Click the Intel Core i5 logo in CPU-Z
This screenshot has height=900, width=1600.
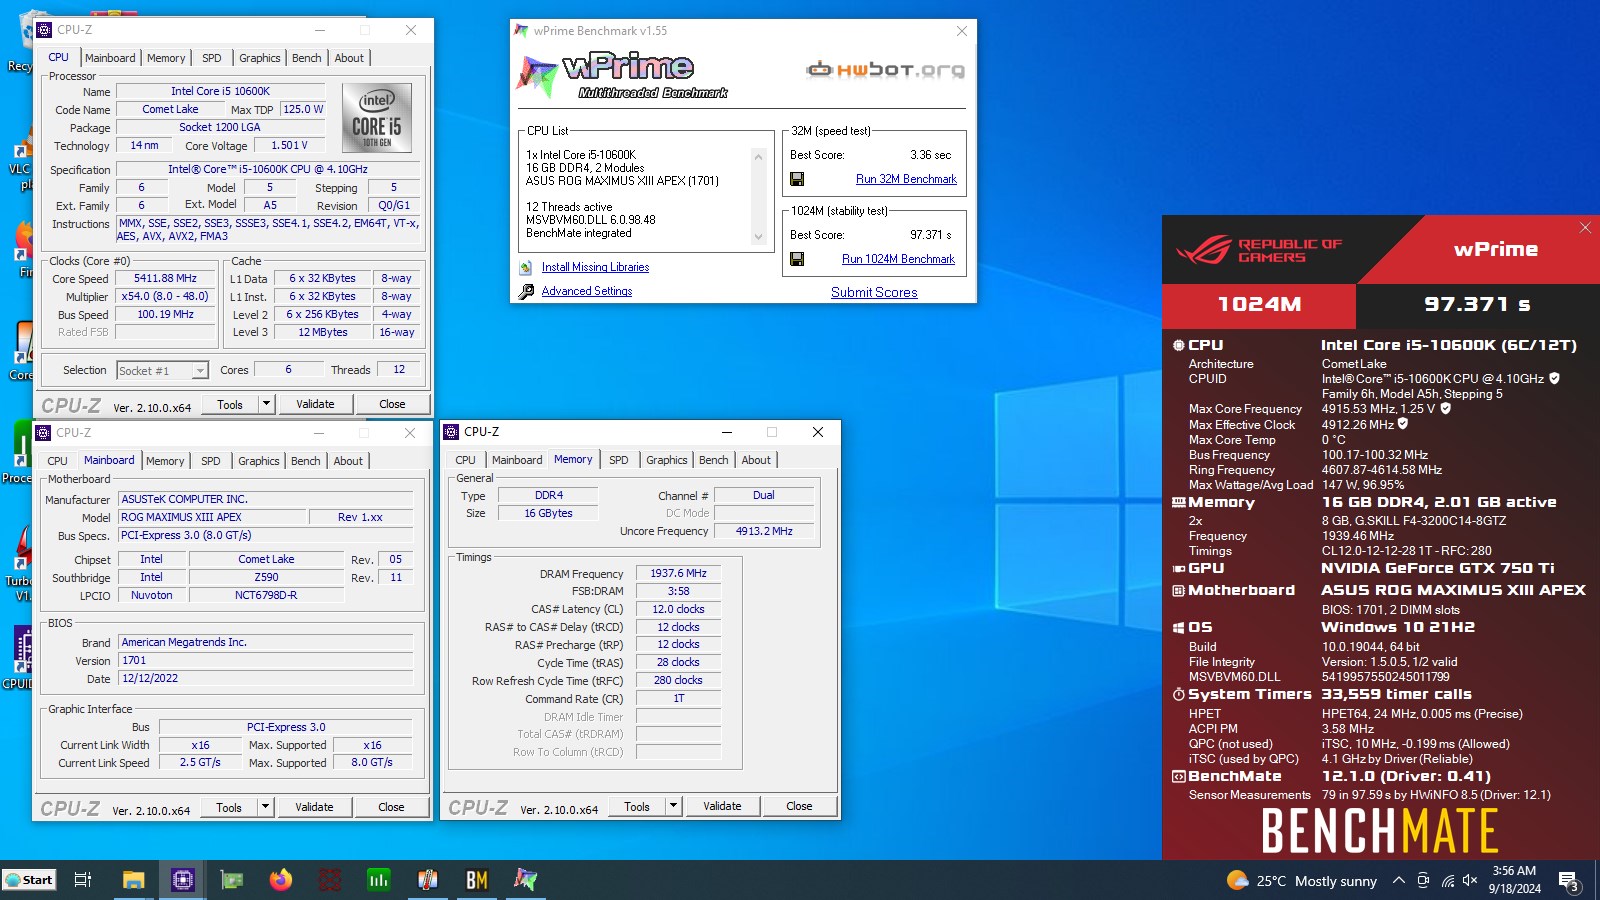click(377, 117)
